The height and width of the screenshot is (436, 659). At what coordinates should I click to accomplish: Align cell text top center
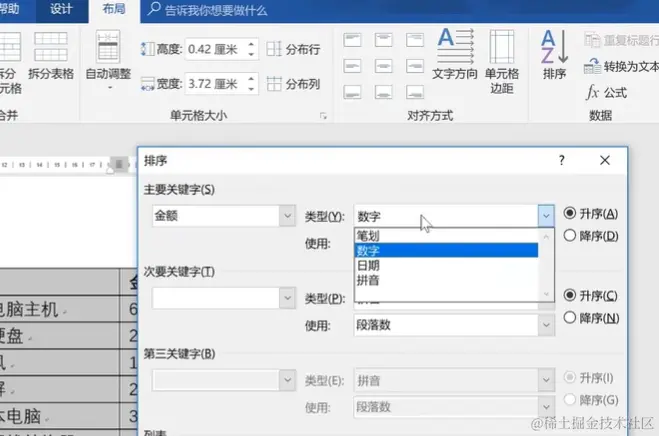pos(383,40)
